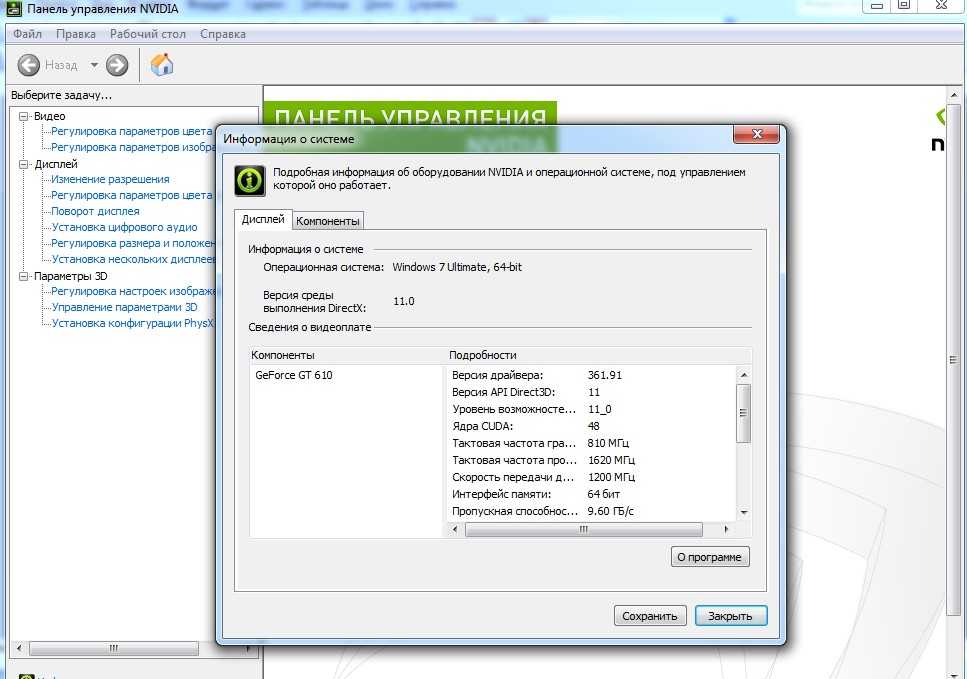The height and width of the screenshot is (679, 967).
Task: Switch to the Компоненты tab
Action: click(x=328, y=221)
